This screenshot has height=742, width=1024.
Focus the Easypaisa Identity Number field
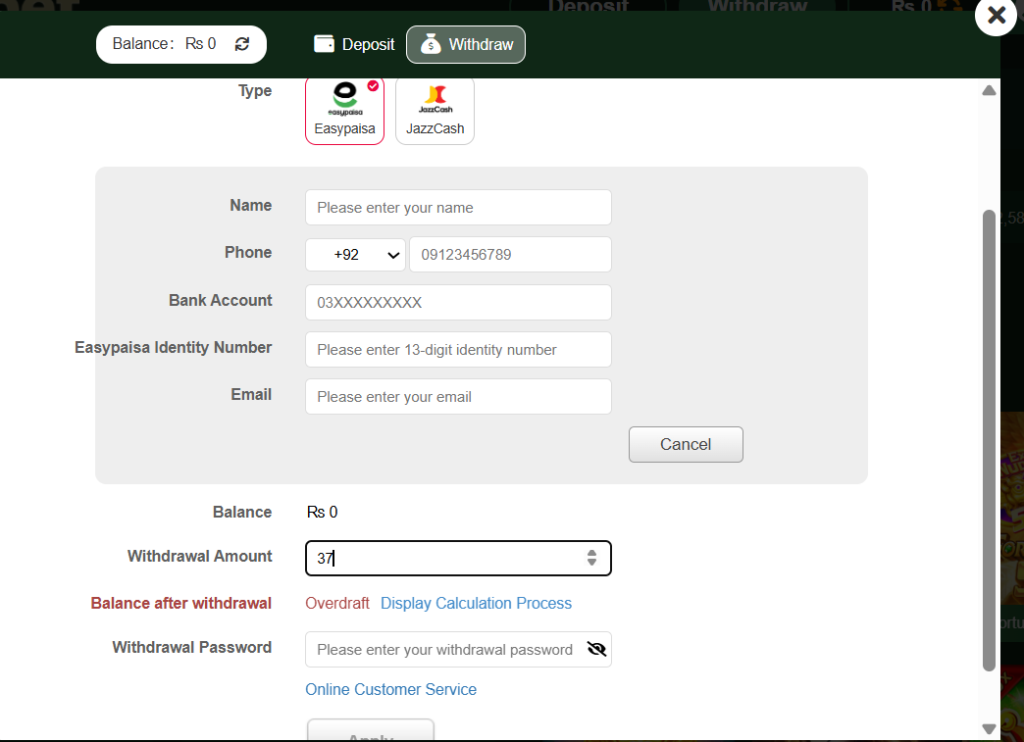click(x=458, y=349)
